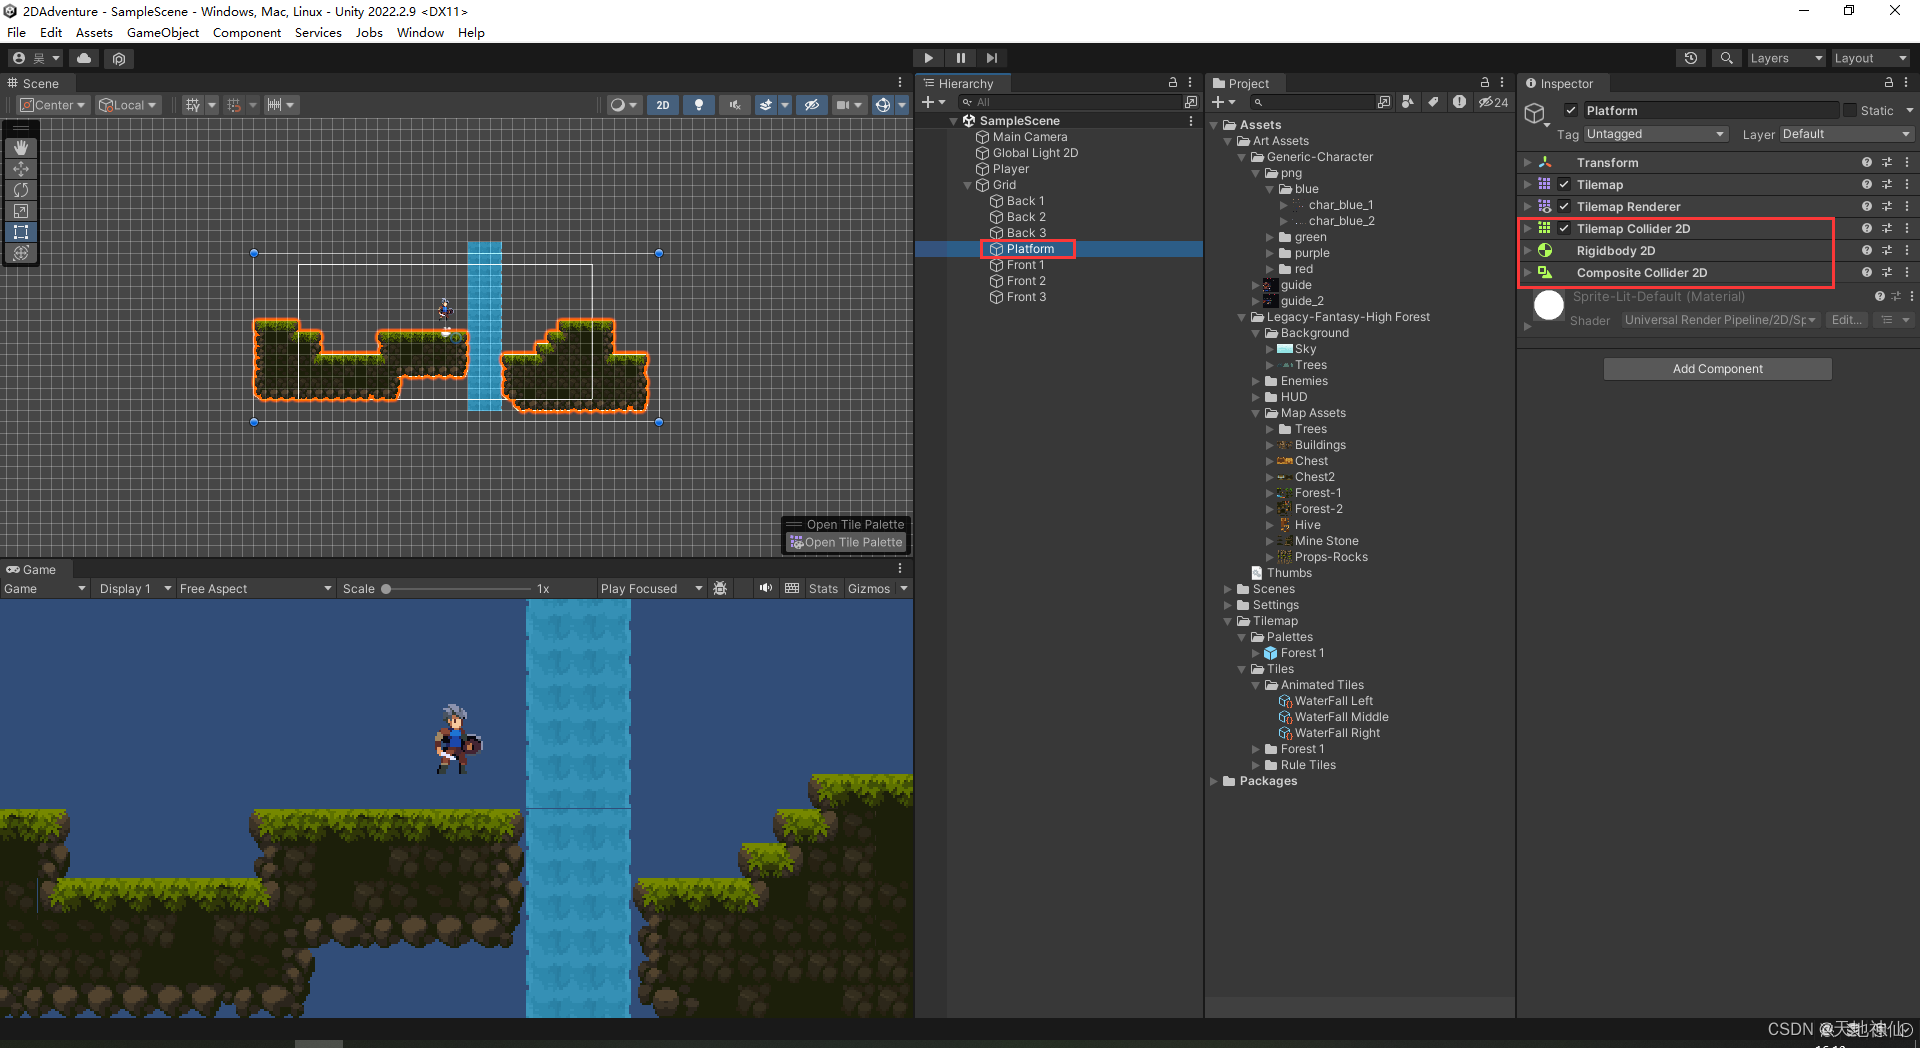Toggle the Static checkbox
1920x1048 pixels.
tap(1850, 110)
